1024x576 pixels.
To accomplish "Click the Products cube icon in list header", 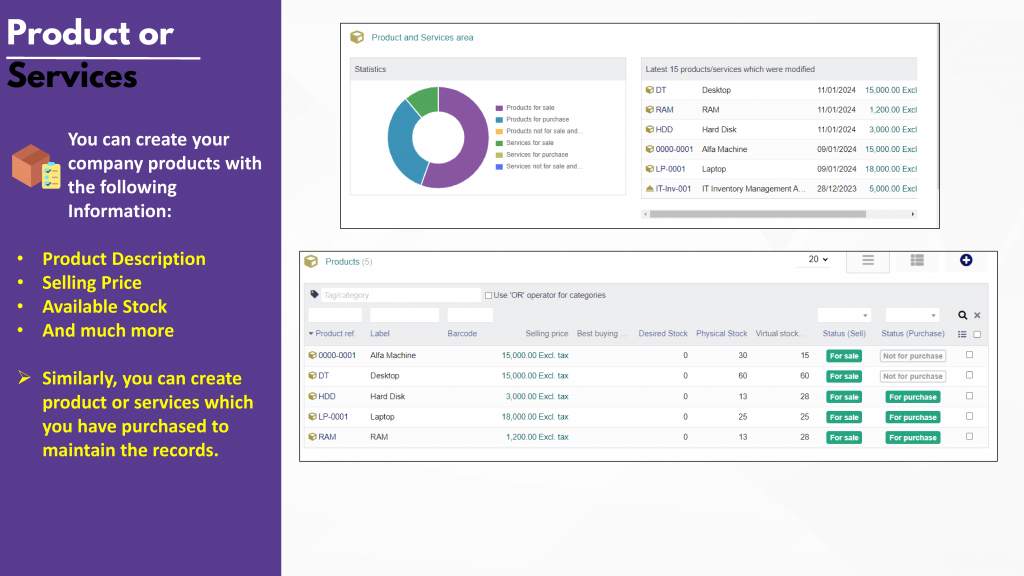I will point(311,261).
